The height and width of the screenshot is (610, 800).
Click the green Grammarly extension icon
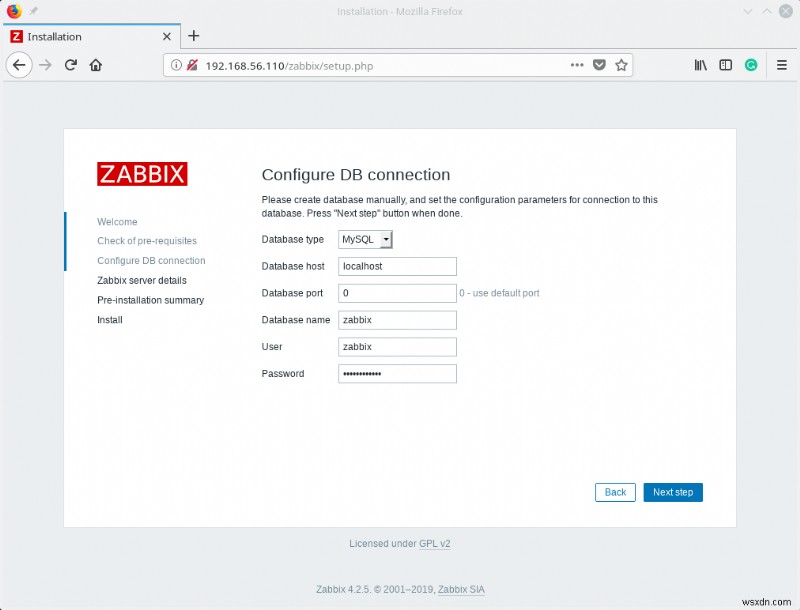point(751,65)
